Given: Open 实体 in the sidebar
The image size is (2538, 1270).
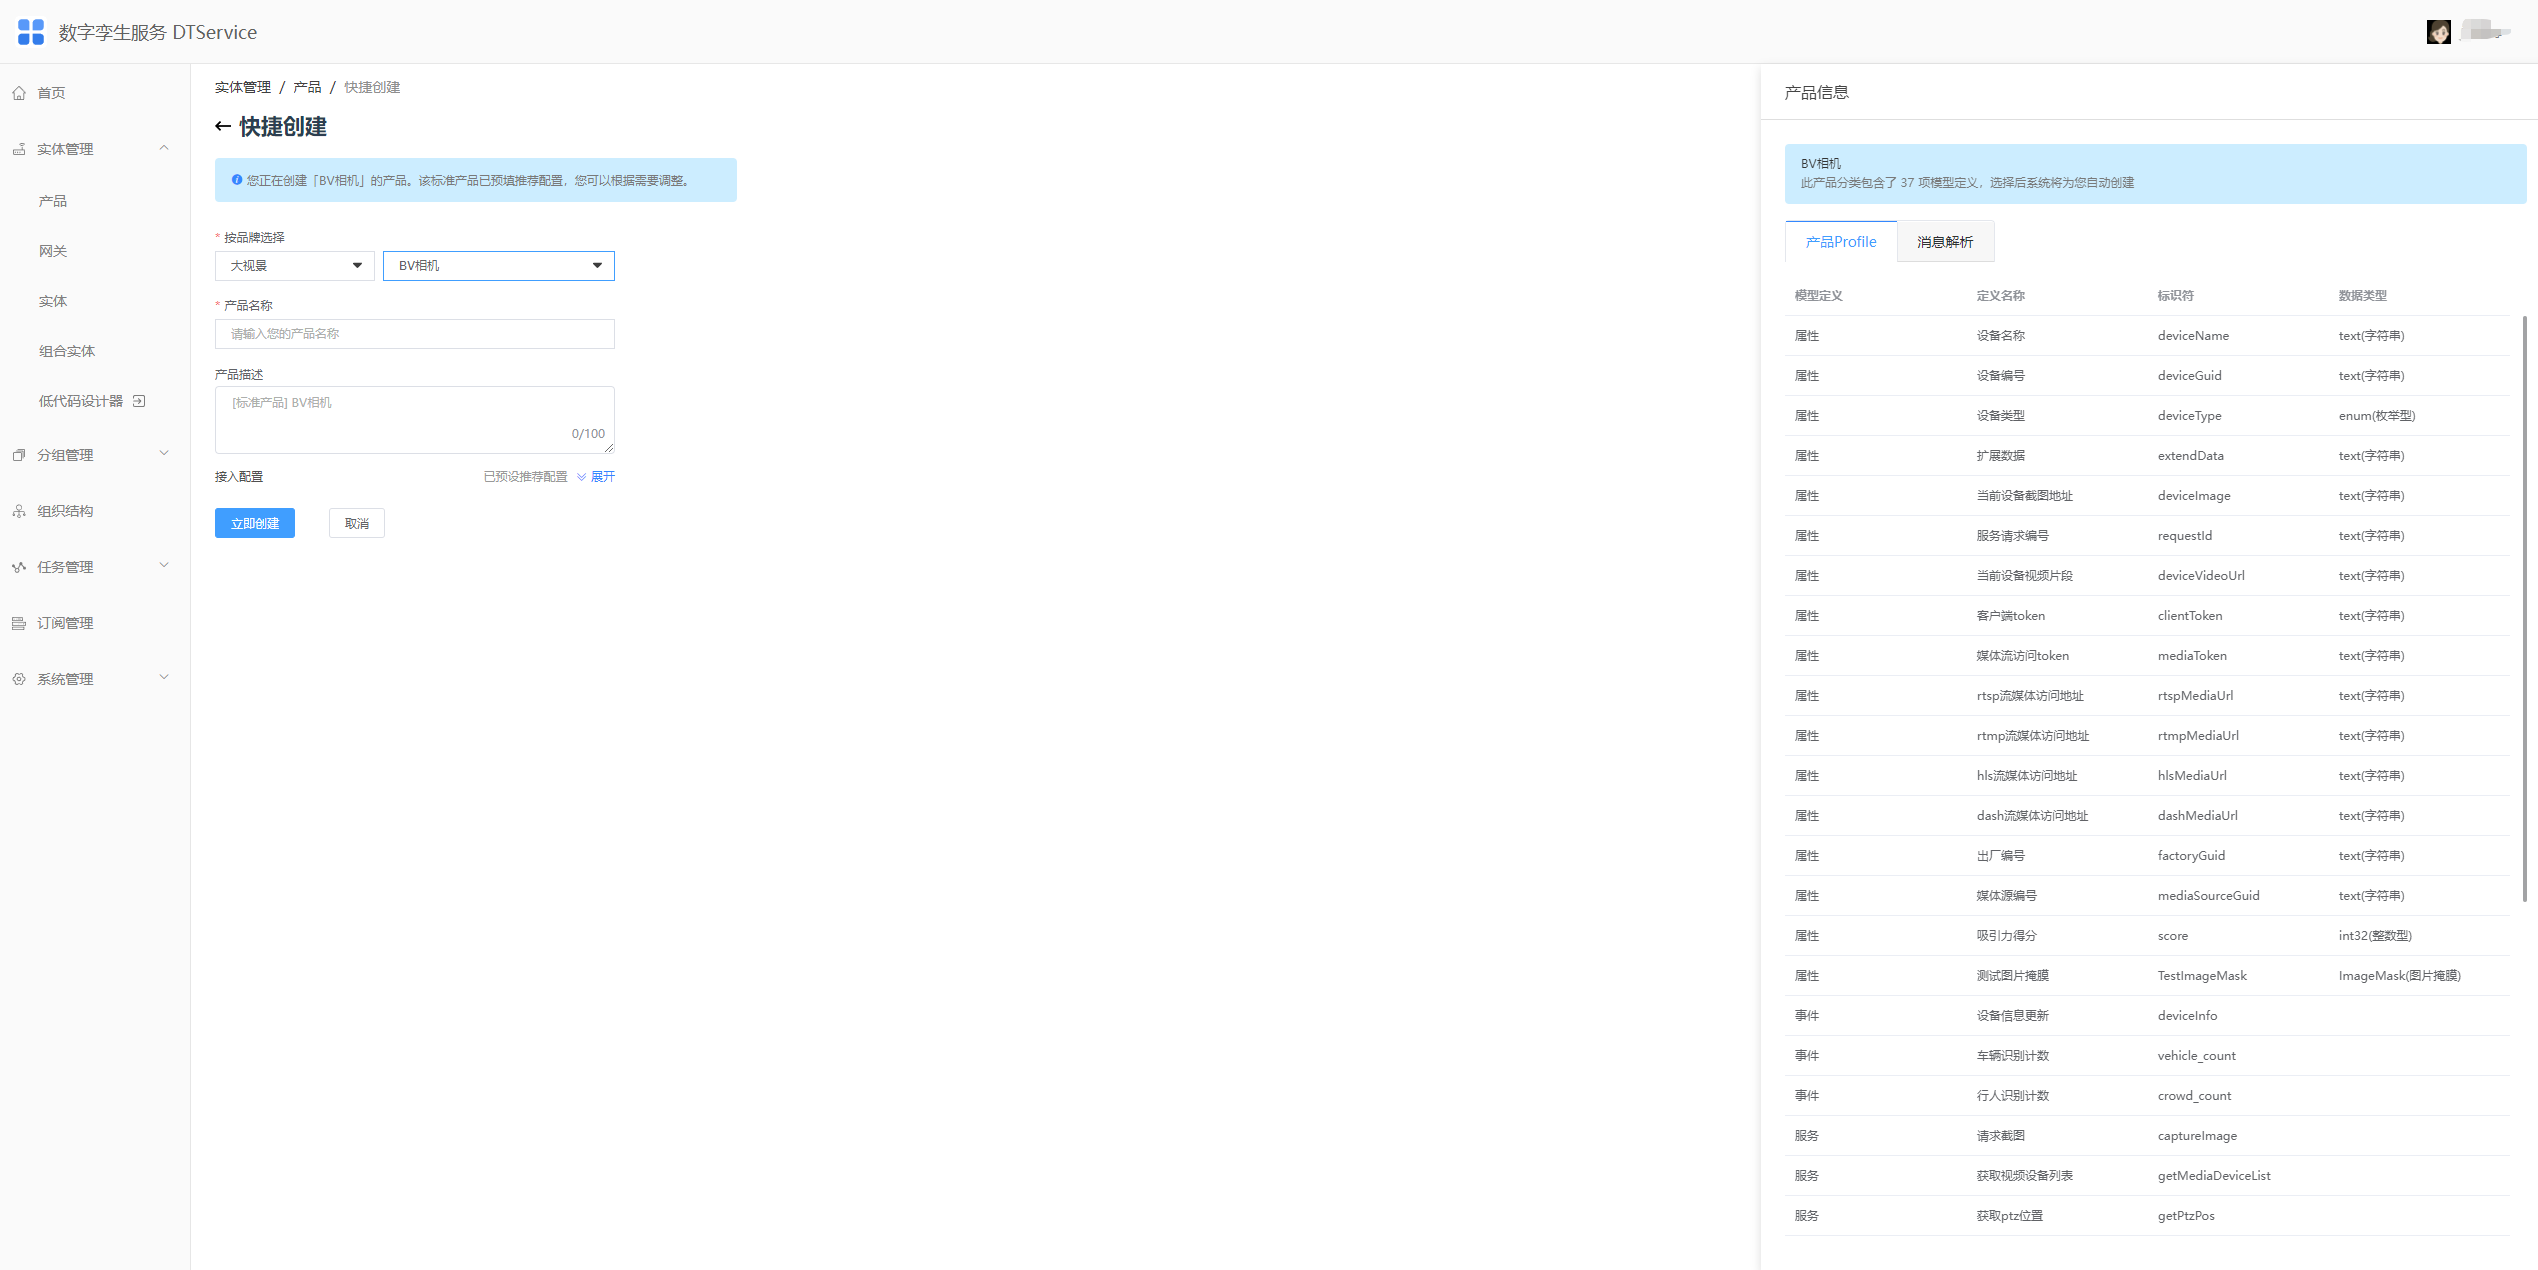Looking at the screenshot, I should [53, 301].
